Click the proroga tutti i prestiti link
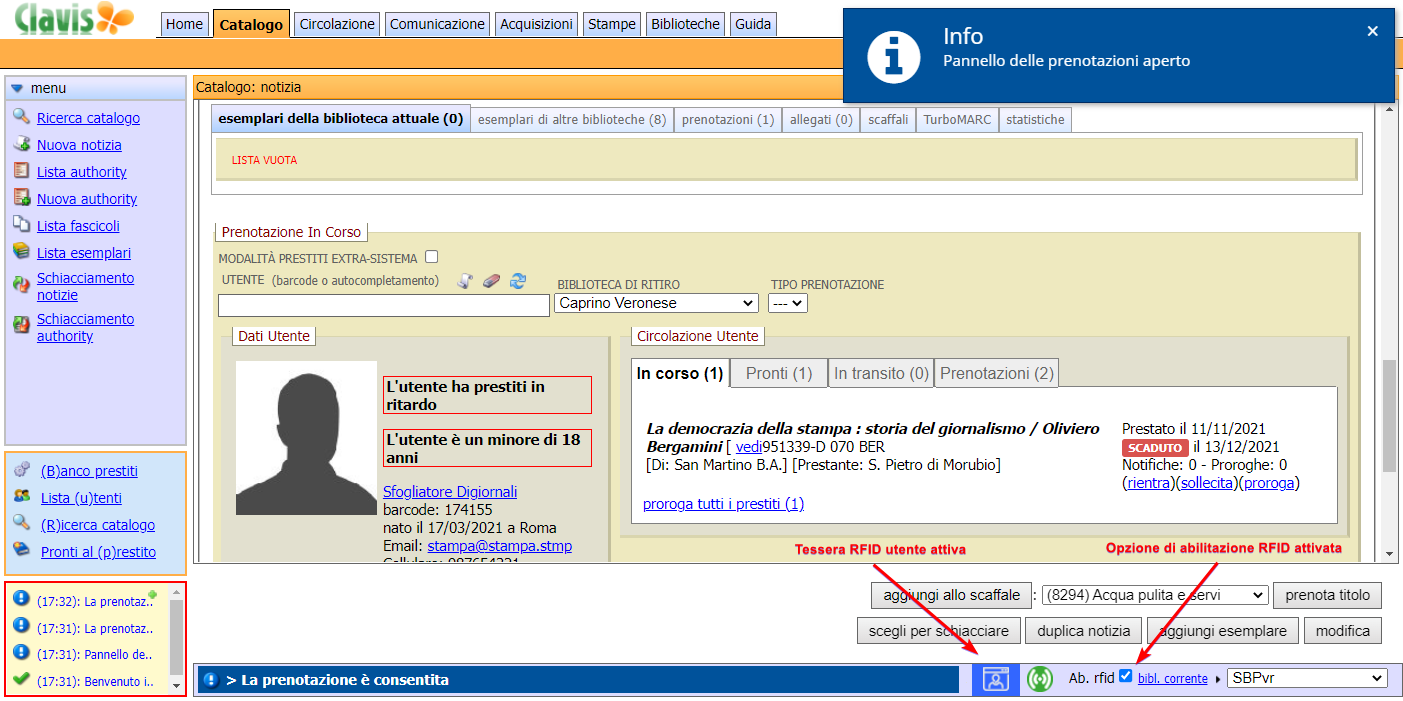 tap(723, 504)
